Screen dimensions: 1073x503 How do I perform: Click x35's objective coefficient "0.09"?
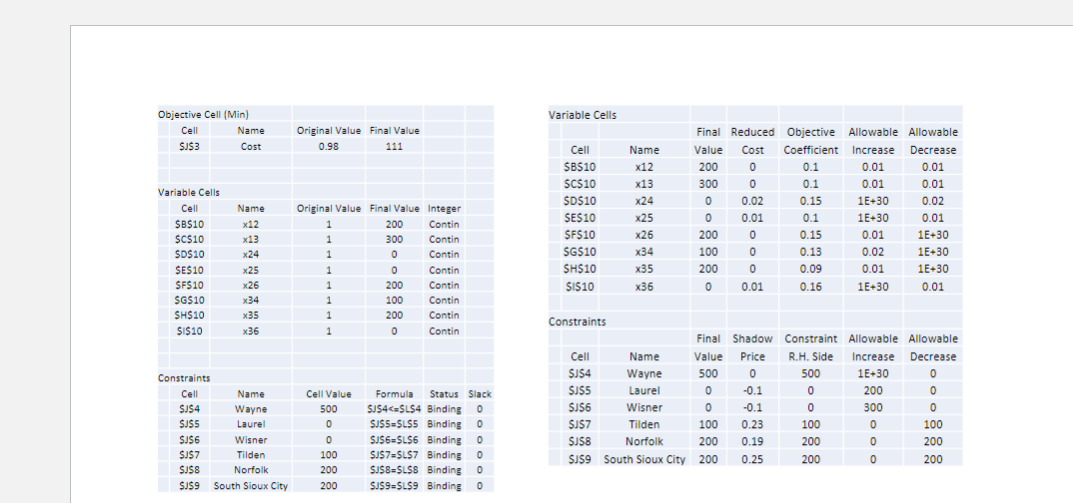click(811, 269)
